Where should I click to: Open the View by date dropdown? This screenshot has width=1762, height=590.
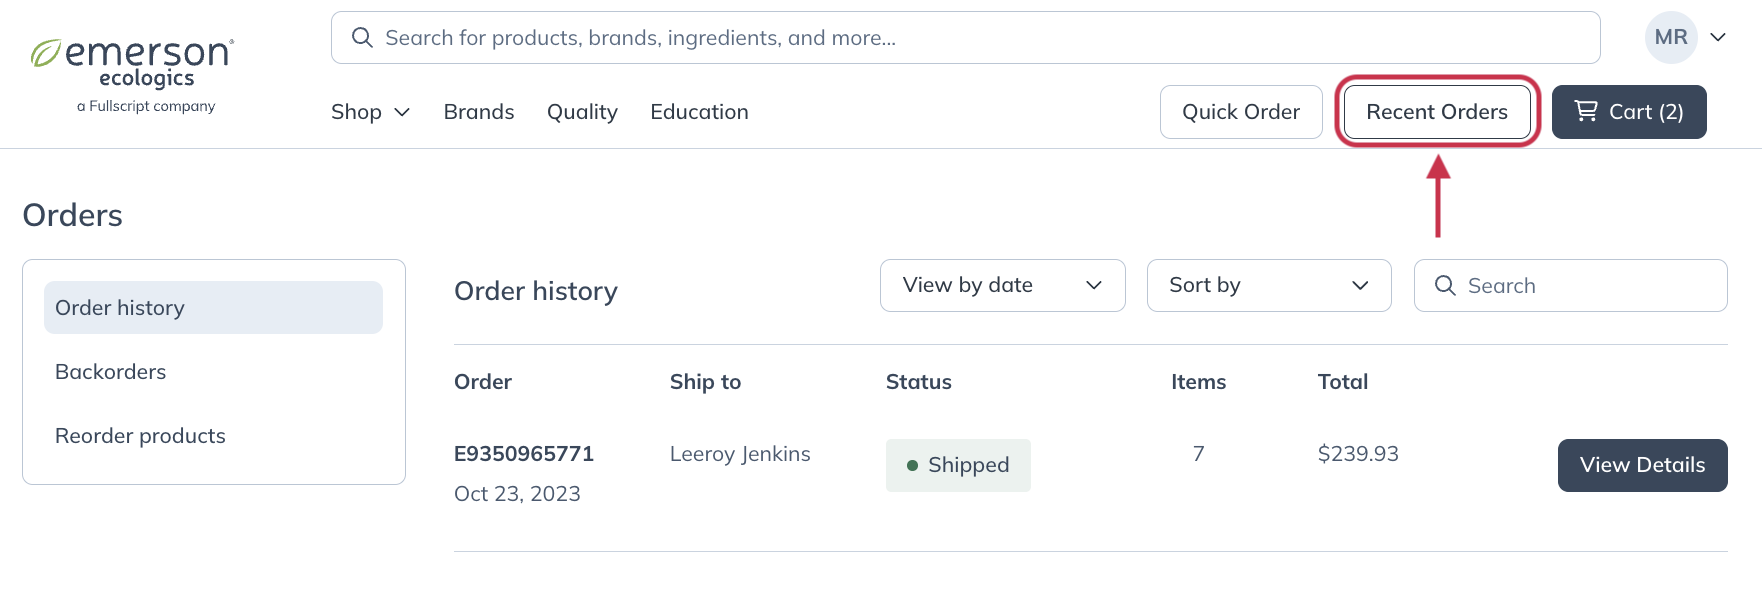click(1002, 286)
